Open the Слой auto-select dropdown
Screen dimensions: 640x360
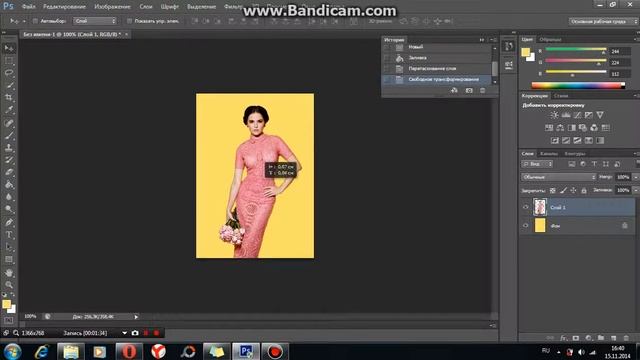click(x=95, y=21)
